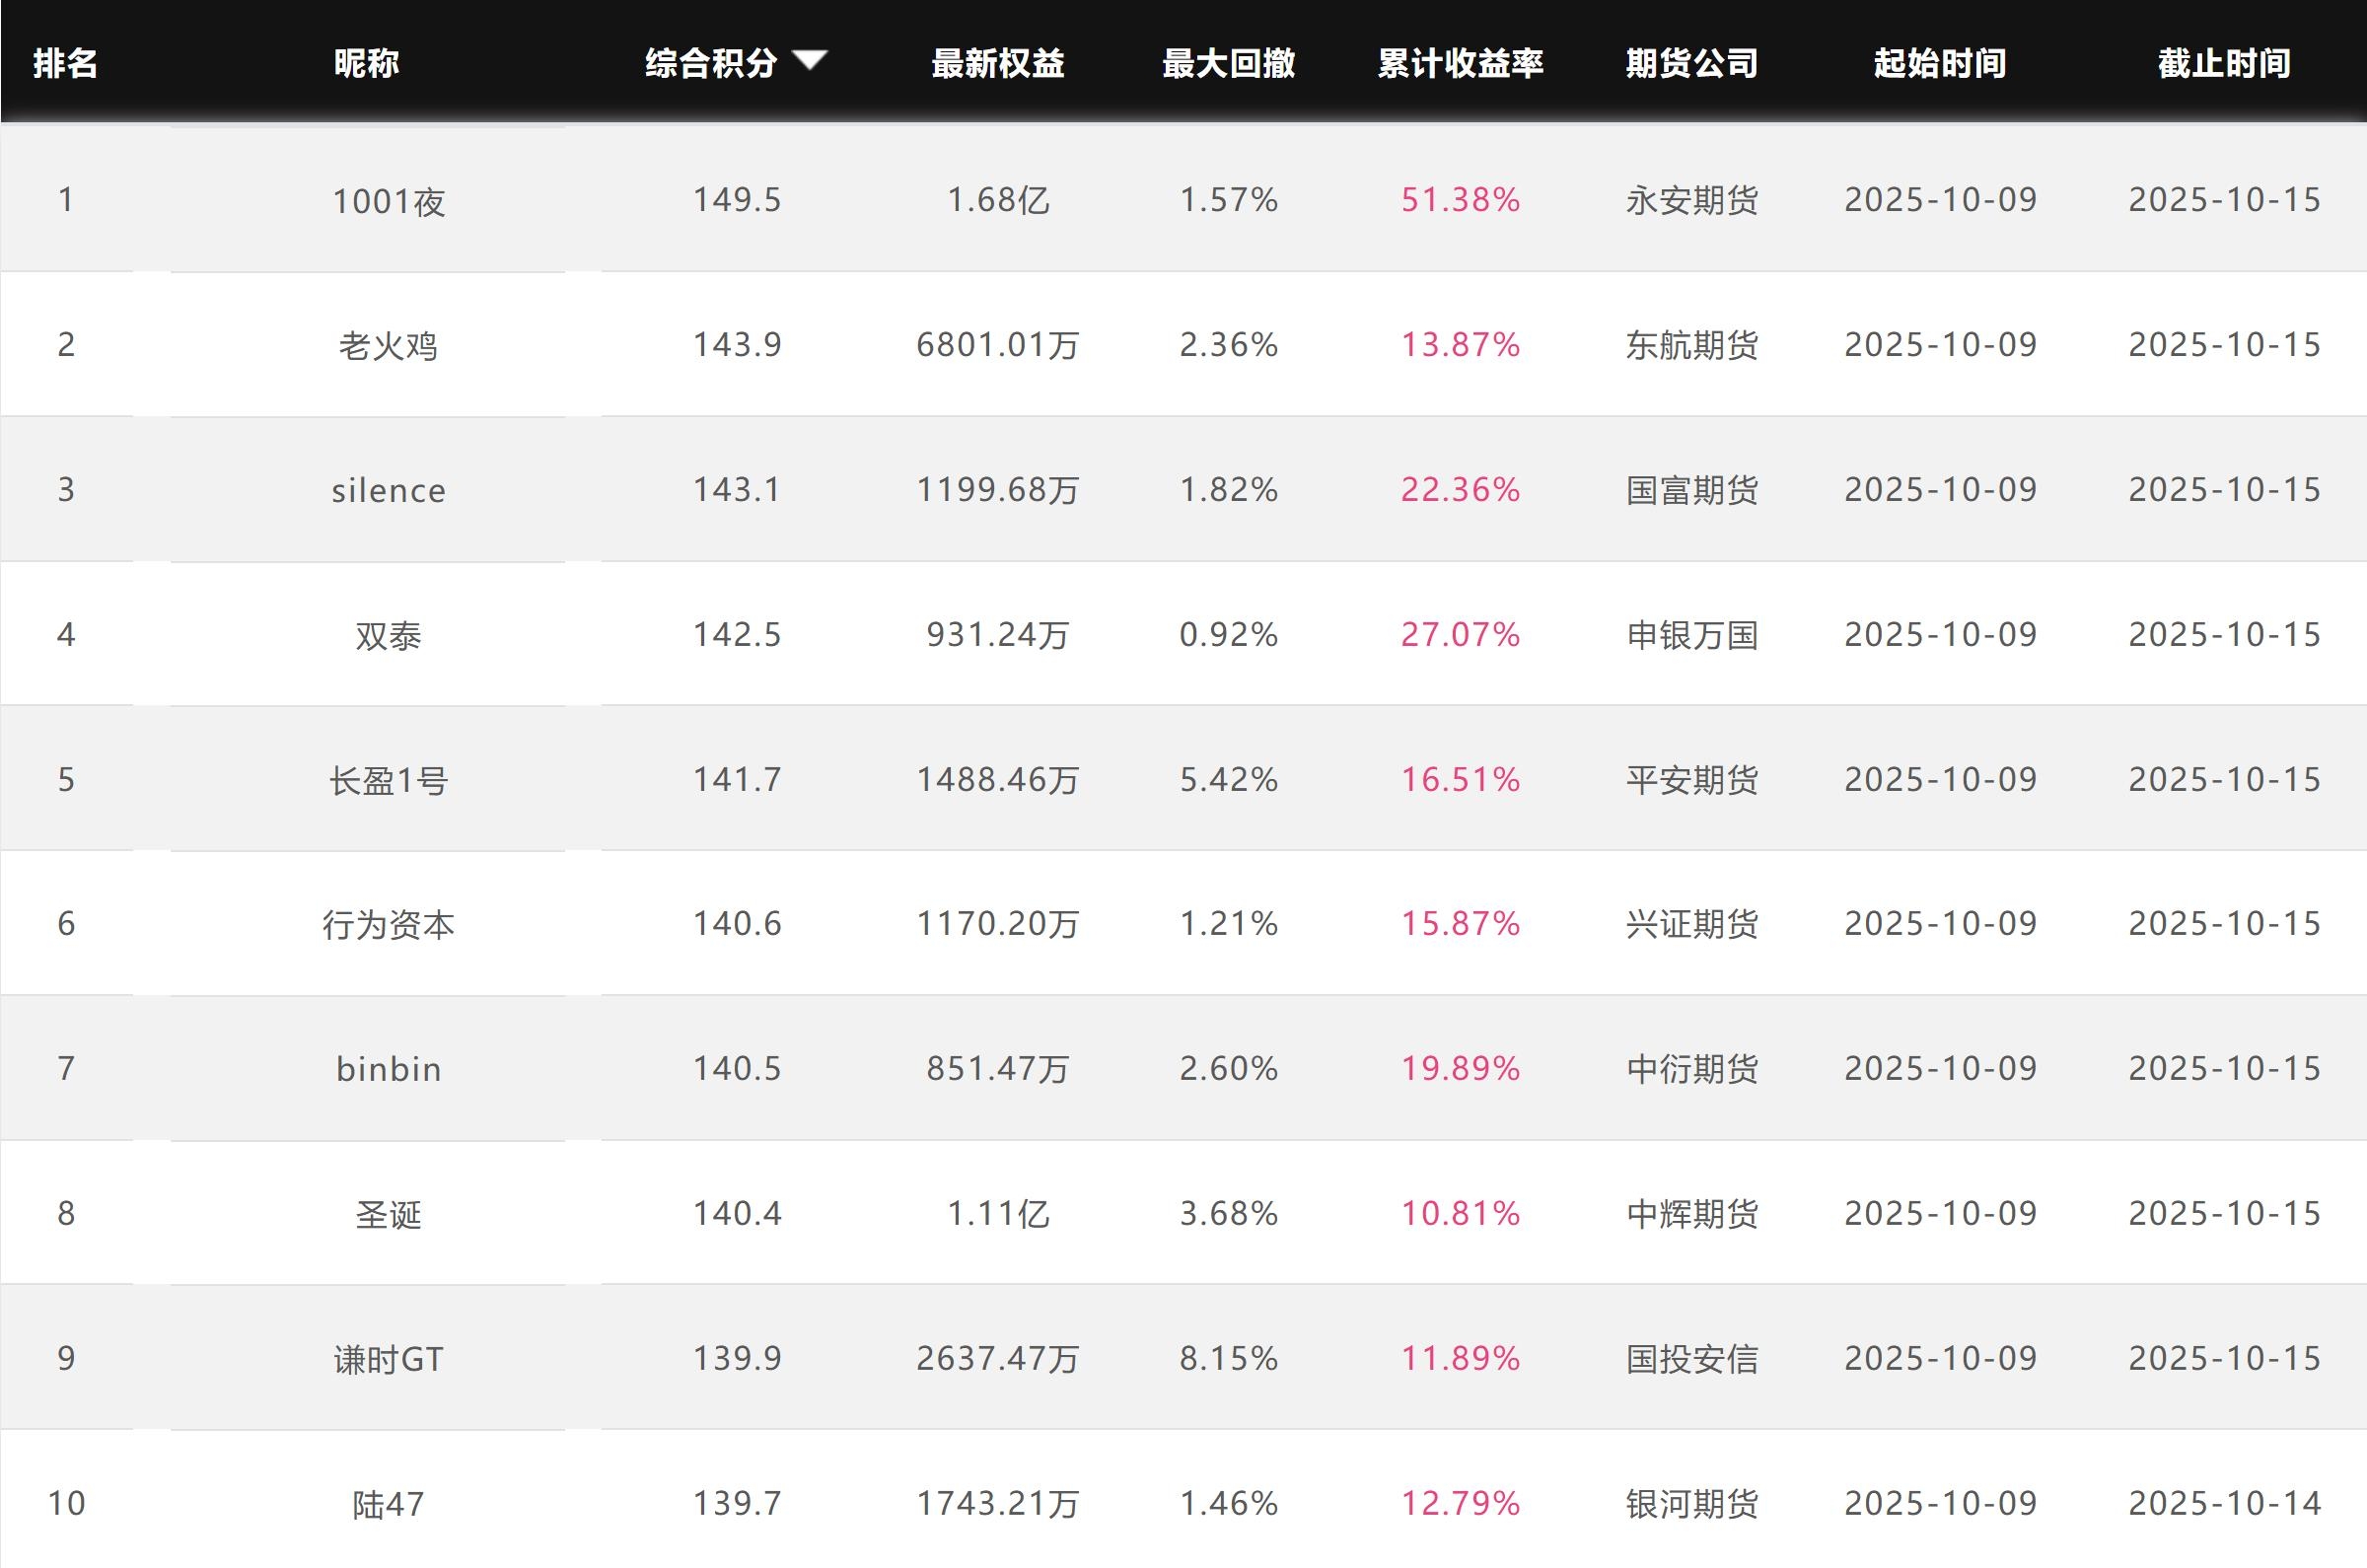Screen dimensions: 2367x1568
Task: Select the 累计收益率 column header
Action: point(1460,63)
